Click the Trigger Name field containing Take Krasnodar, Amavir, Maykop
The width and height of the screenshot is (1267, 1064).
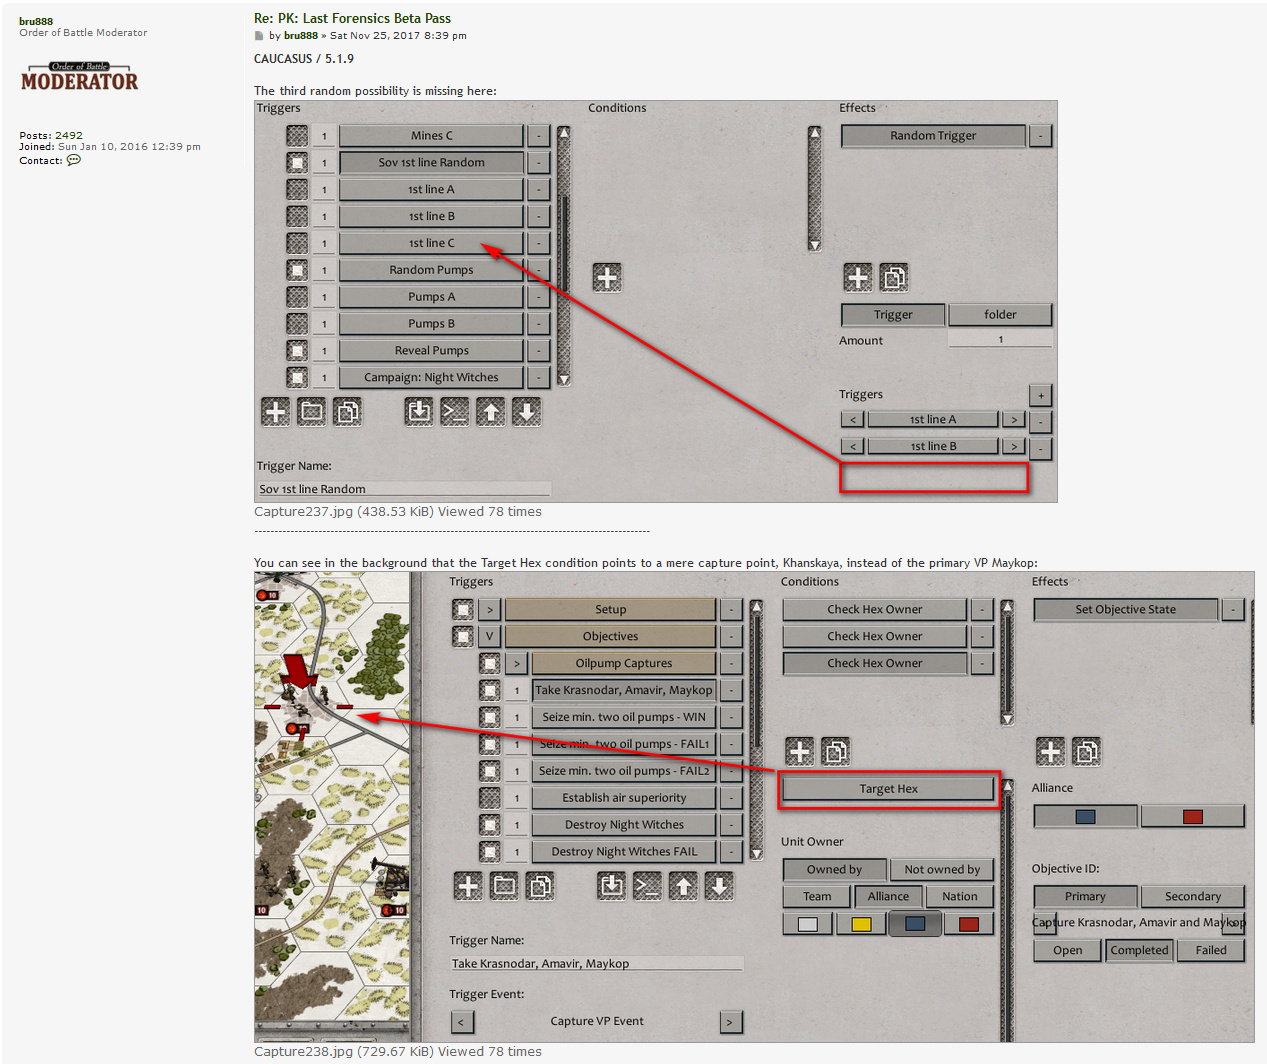(596, 963)
